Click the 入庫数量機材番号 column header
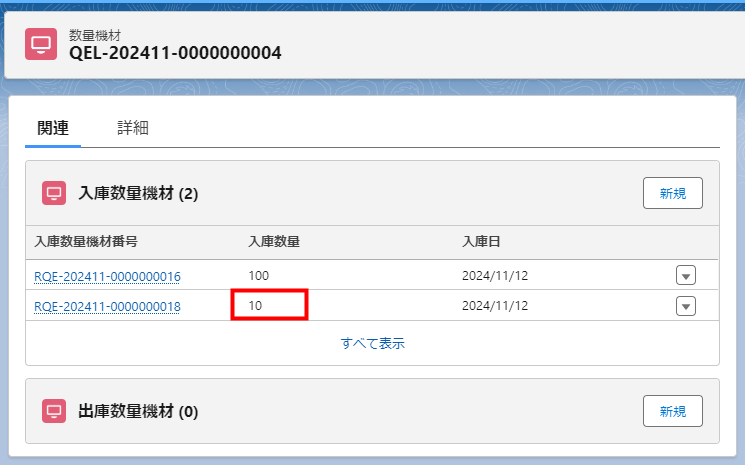The width and height of the screenshot is (745, 465). [85, 241]
